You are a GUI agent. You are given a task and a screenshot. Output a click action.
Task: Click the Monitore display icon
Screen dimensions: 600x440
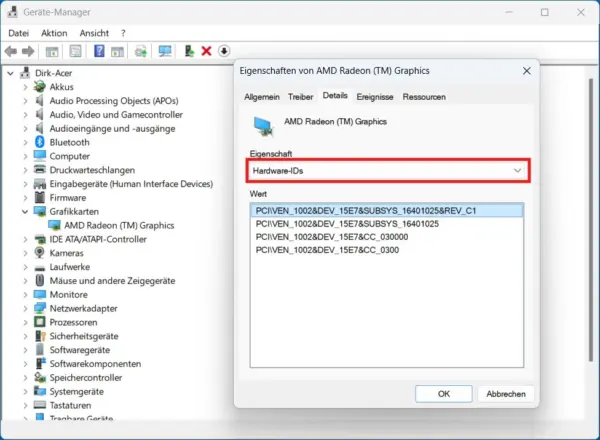[40, 294]
